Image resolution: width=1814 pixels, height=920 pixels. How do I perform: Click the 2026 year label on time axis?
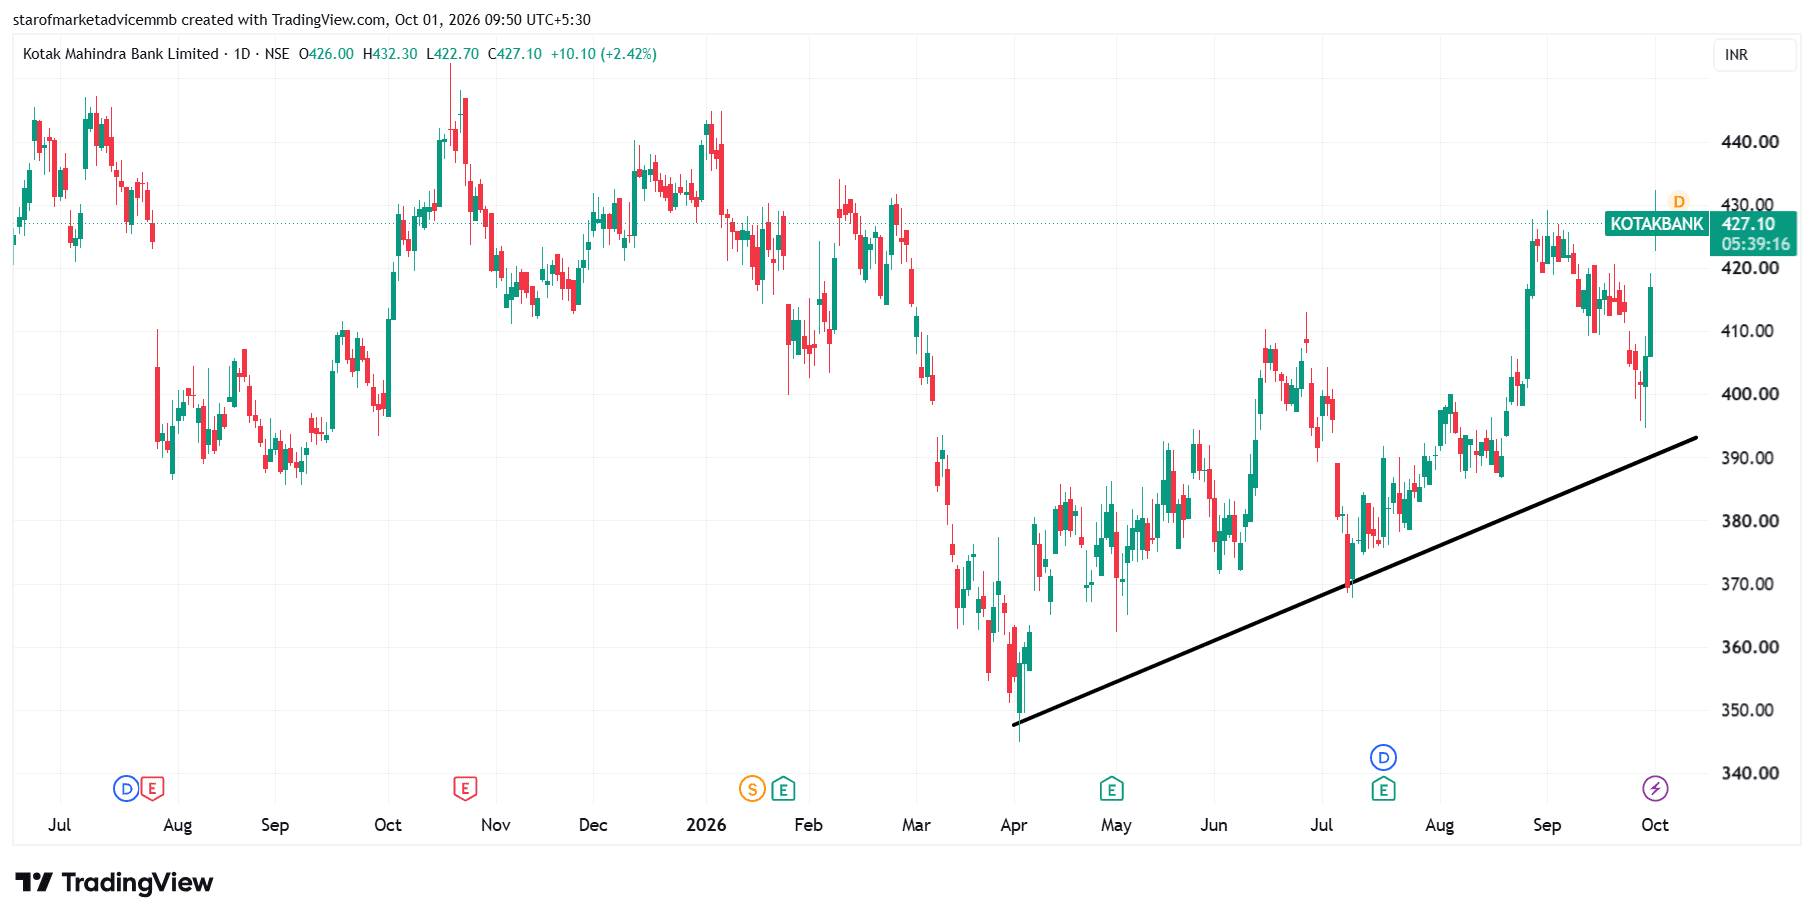[706, 825]
